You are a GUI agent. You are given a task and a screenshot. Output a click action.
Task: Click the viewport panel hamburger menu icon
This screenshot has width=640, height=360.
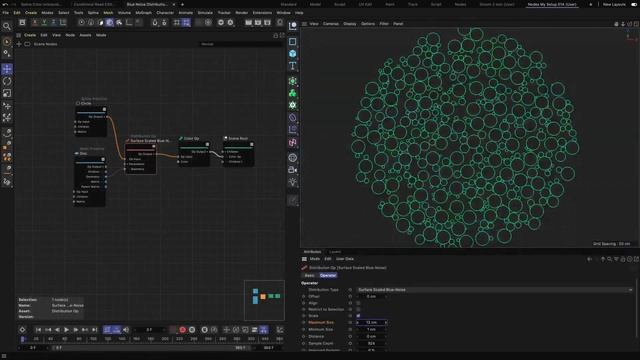(x=304, y=24)
